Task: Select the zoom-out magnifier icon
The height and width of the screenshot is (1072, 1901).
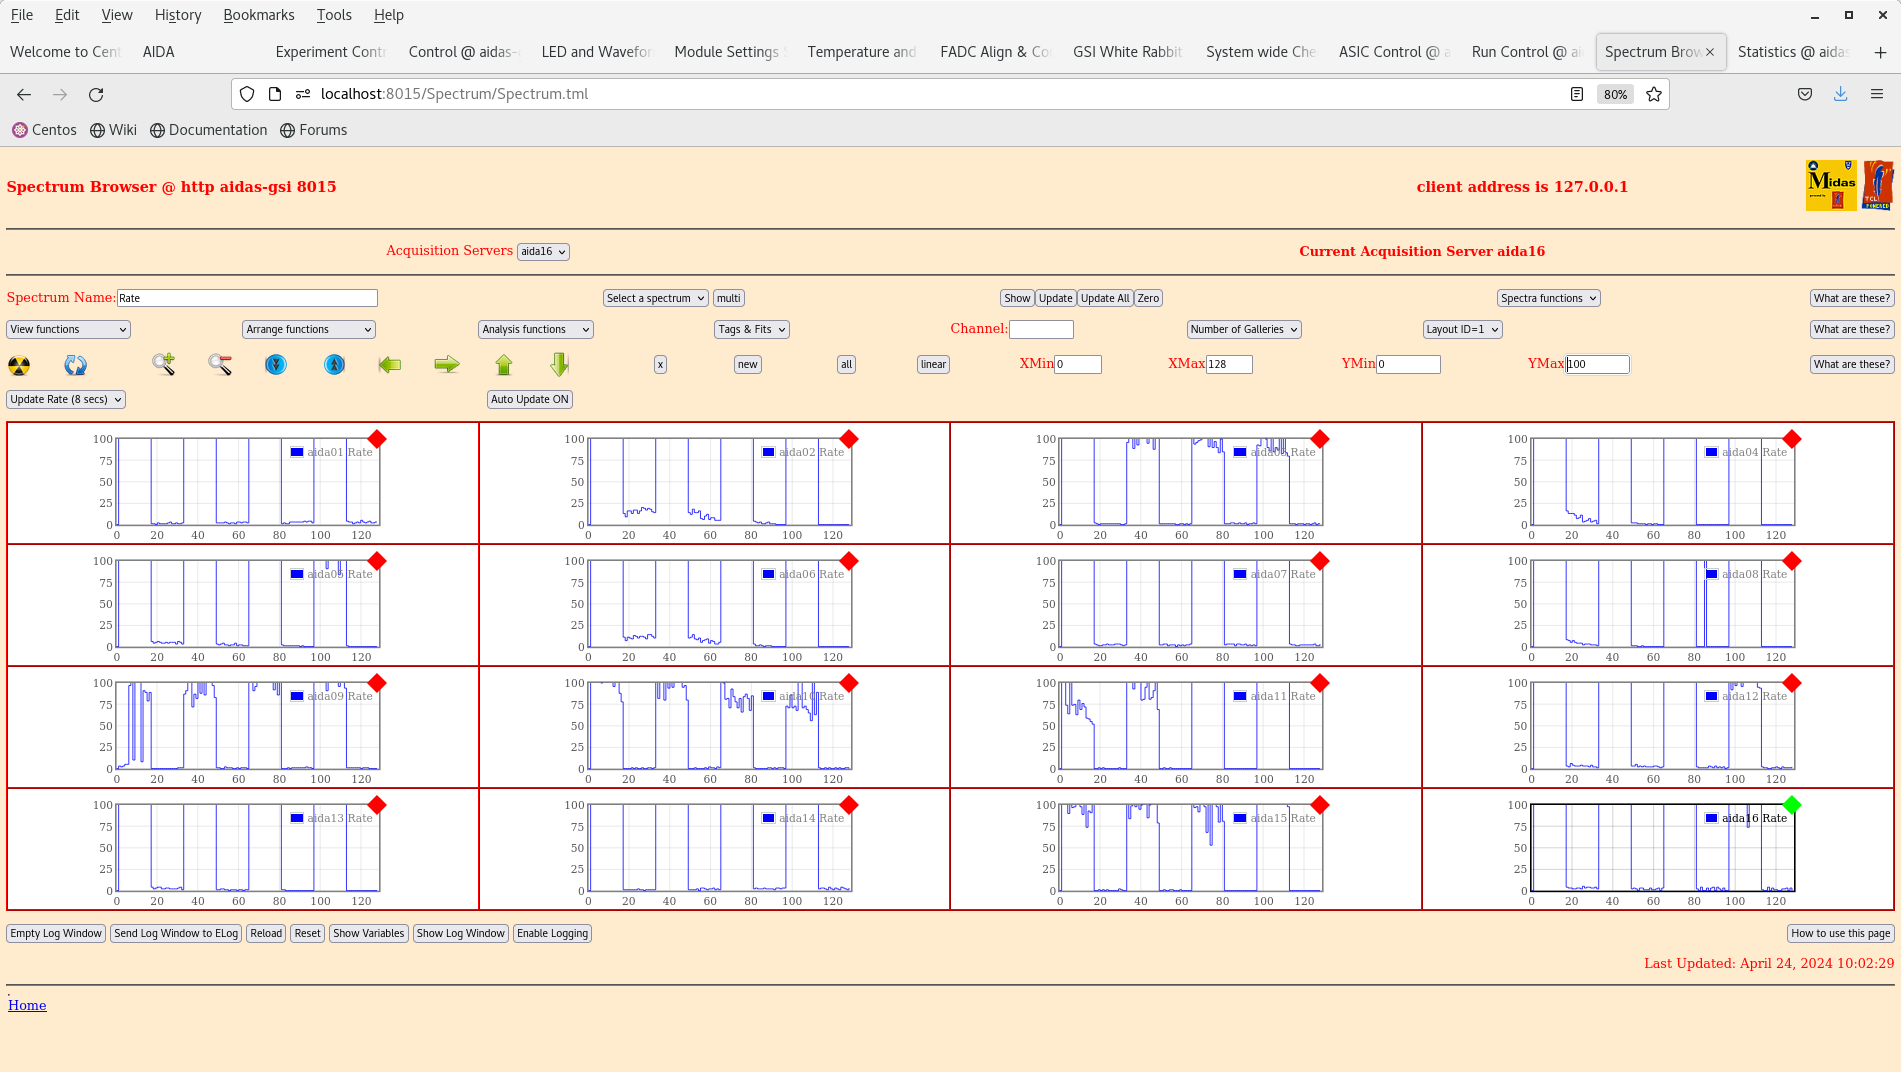Action: pos(219,365)
